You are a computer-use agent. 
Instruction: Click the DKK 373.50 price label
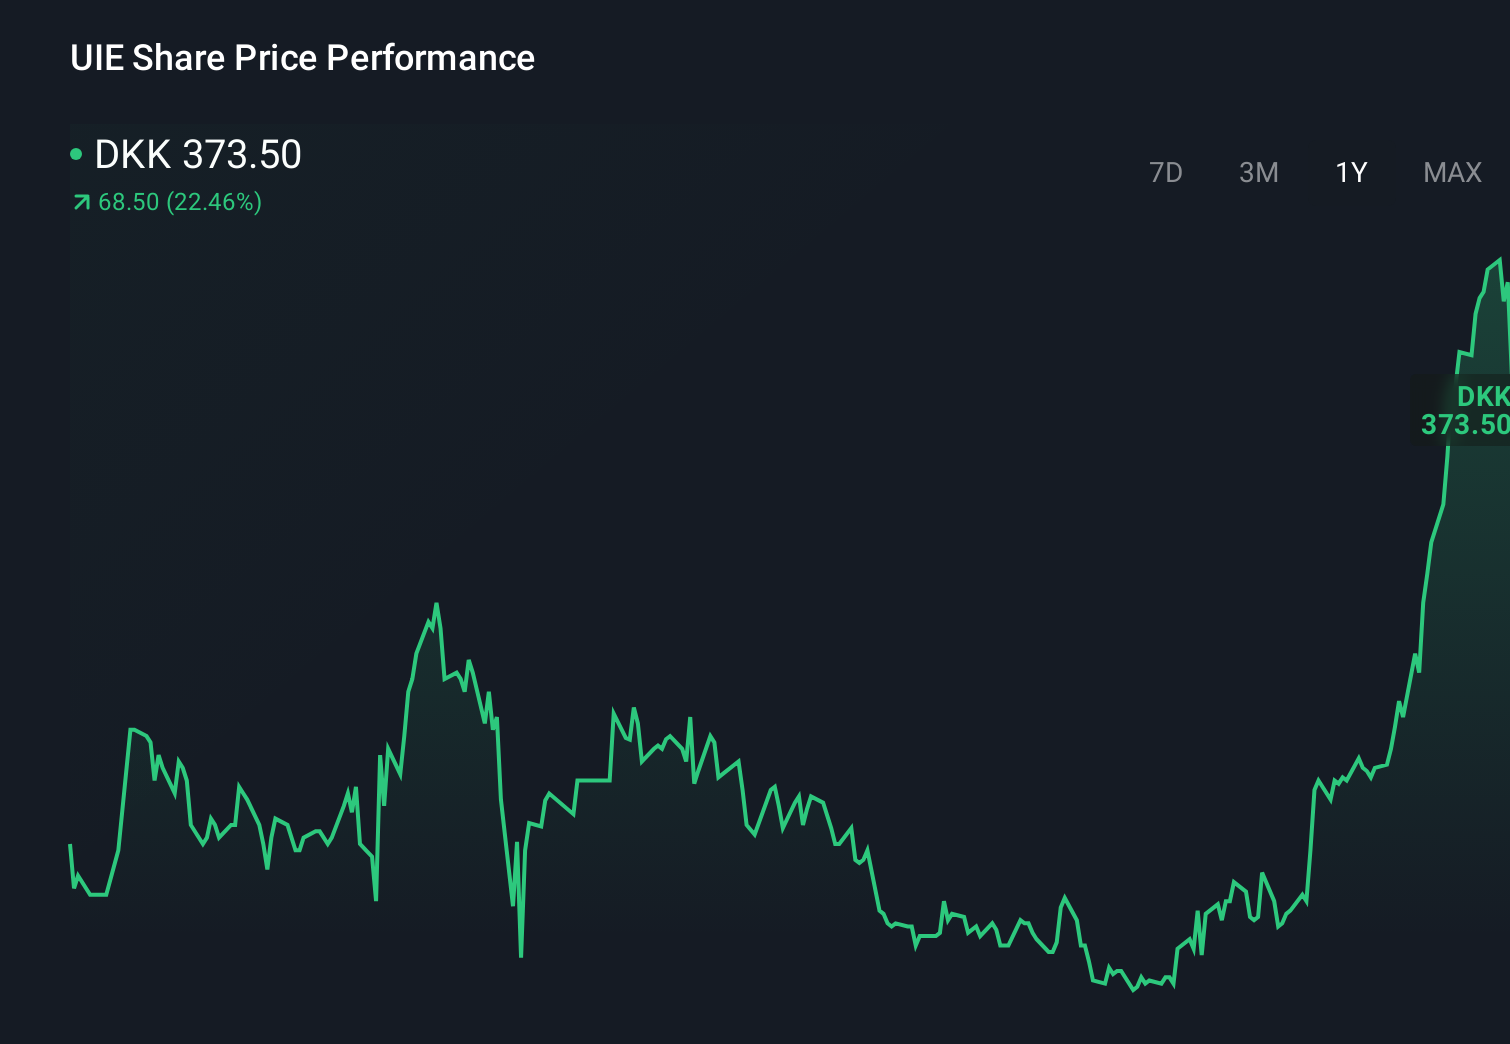[x=198, y=155]
